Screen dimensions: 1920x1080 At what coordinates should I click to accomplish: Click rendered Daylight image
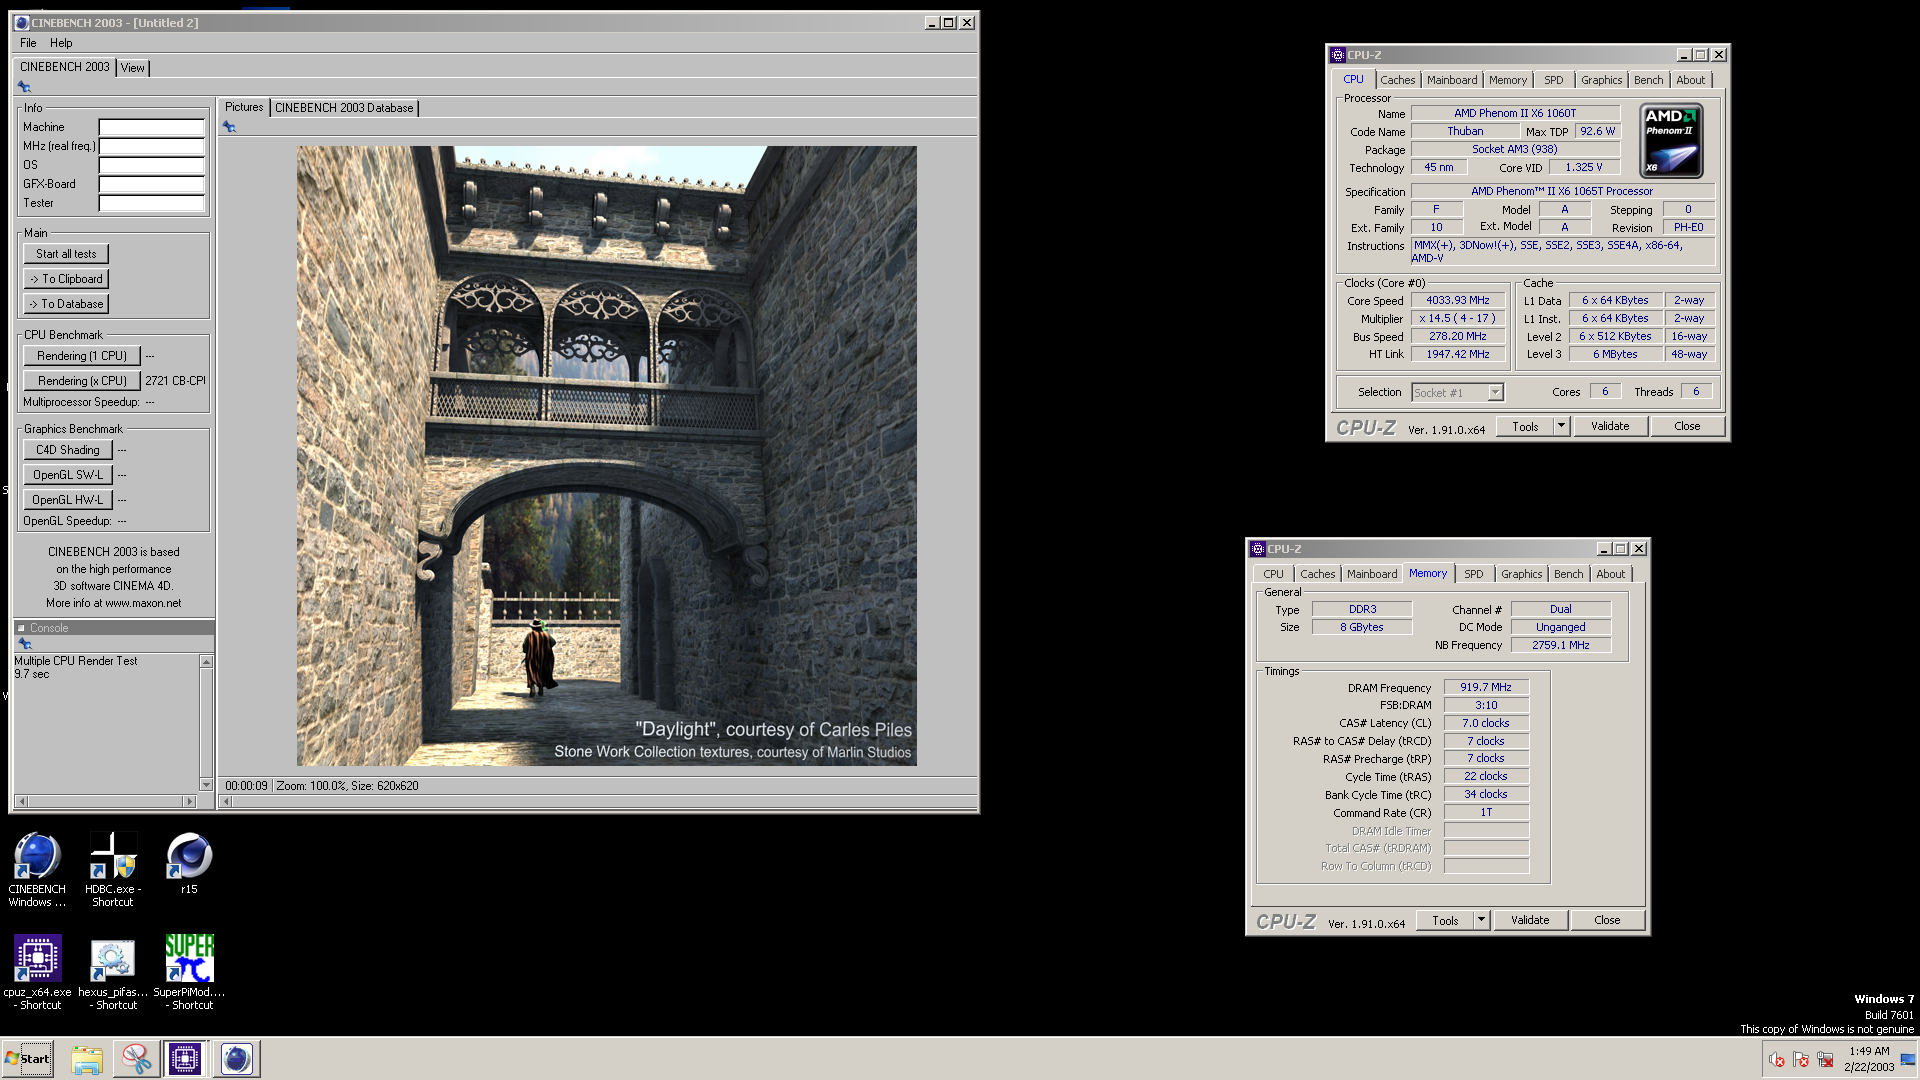pos(607,456)
